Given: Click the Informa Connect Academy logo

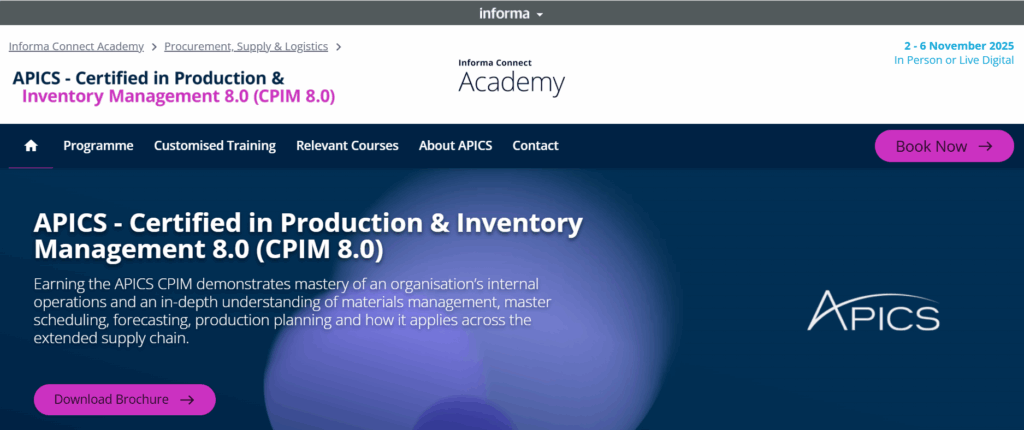Looking at the screenshot, I should tap(511, 77).
